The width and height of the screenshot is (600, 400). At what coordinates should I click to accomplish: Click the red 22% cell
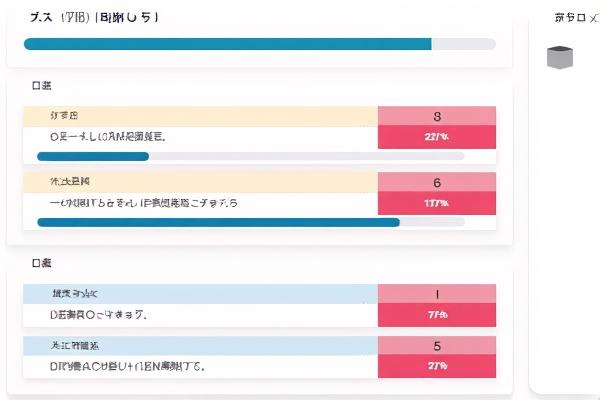(x=437, y=137)
